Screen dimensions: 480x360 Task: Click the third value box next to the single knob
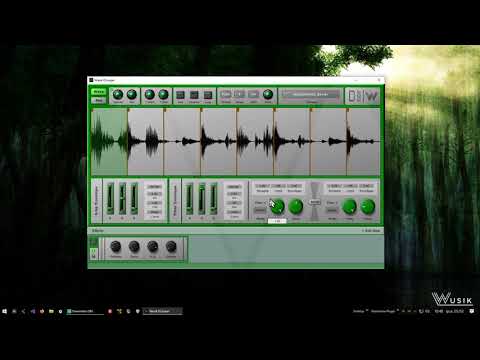pyautogui.click(x=253, y=94)
